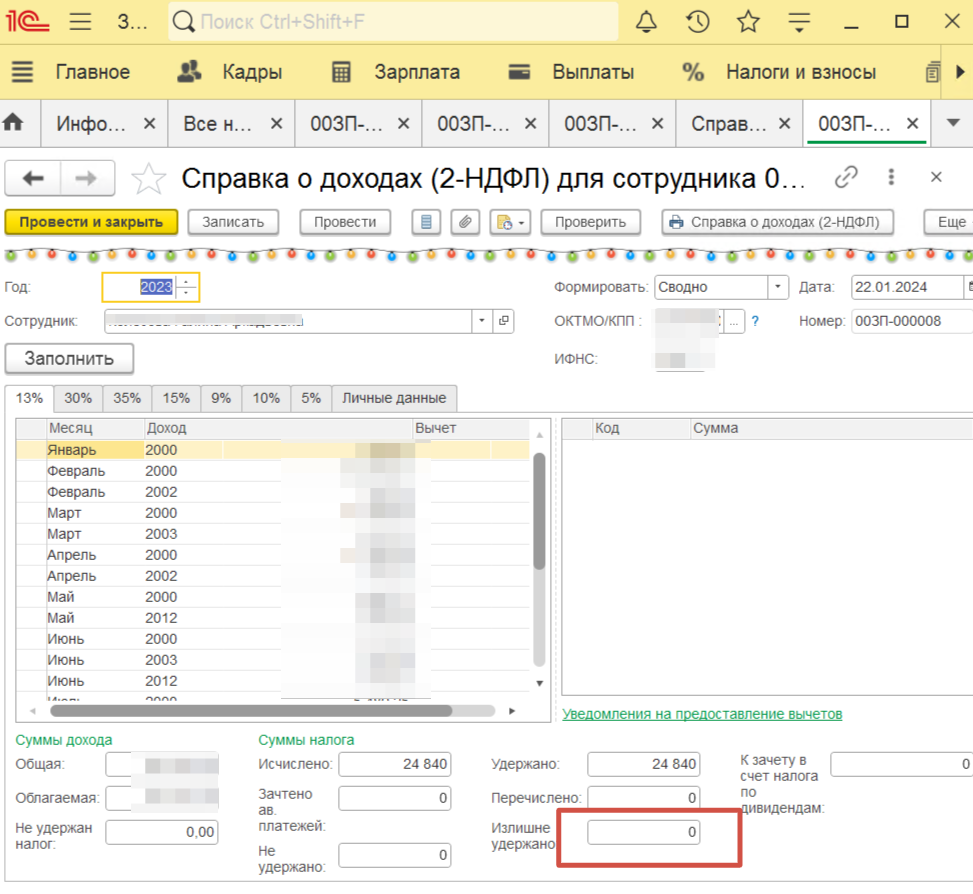Click the income table scroll-down arrow
The image size is (973, 894).
coord(539,683)
